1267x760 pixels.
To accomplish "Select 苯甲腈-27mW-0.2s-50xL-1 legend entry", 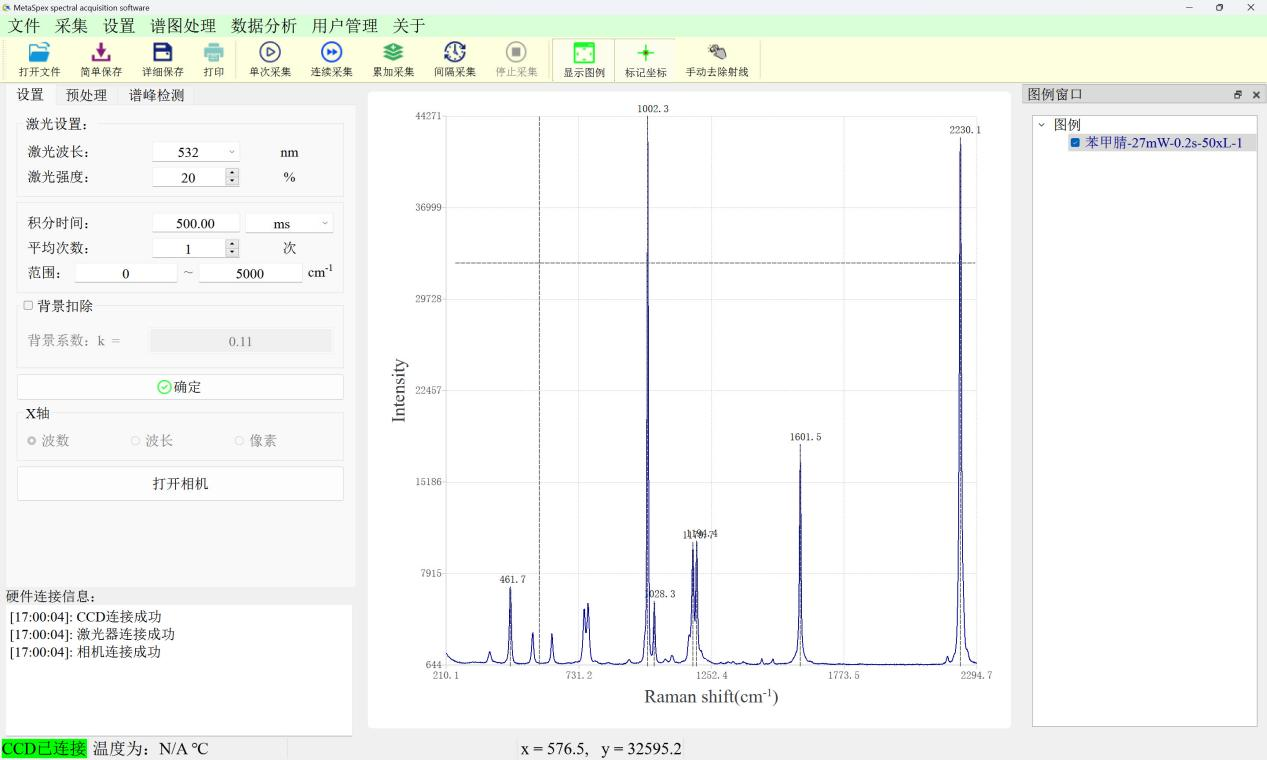I will [1162, 143].
